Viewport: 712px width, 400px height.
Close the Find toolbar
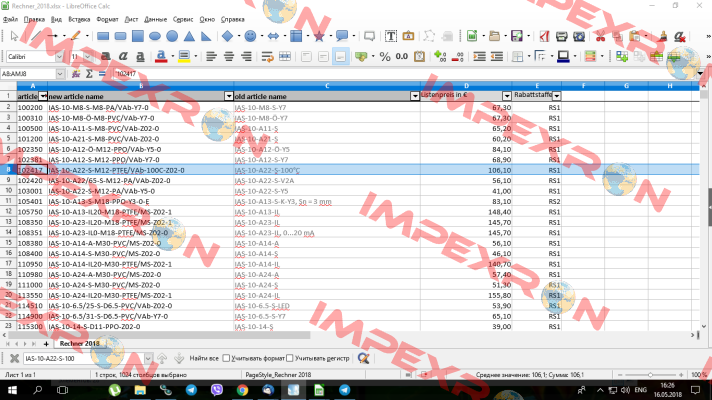pos(14,358)
